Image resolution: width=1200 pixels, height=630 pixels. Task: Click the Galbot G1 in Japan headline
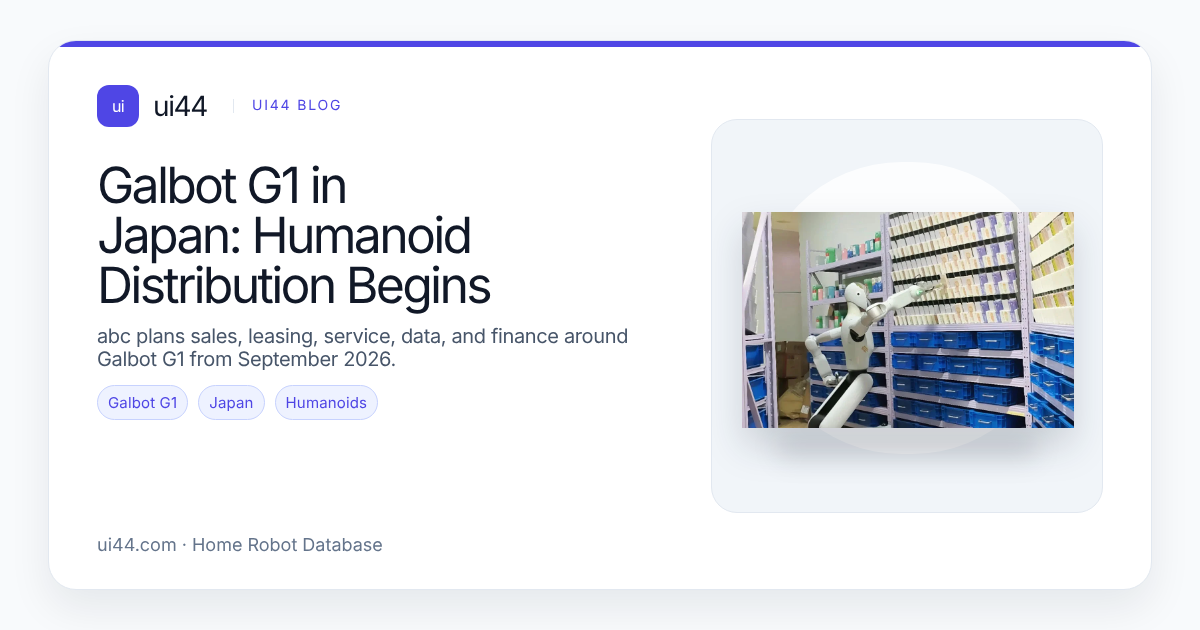point(294,236)
